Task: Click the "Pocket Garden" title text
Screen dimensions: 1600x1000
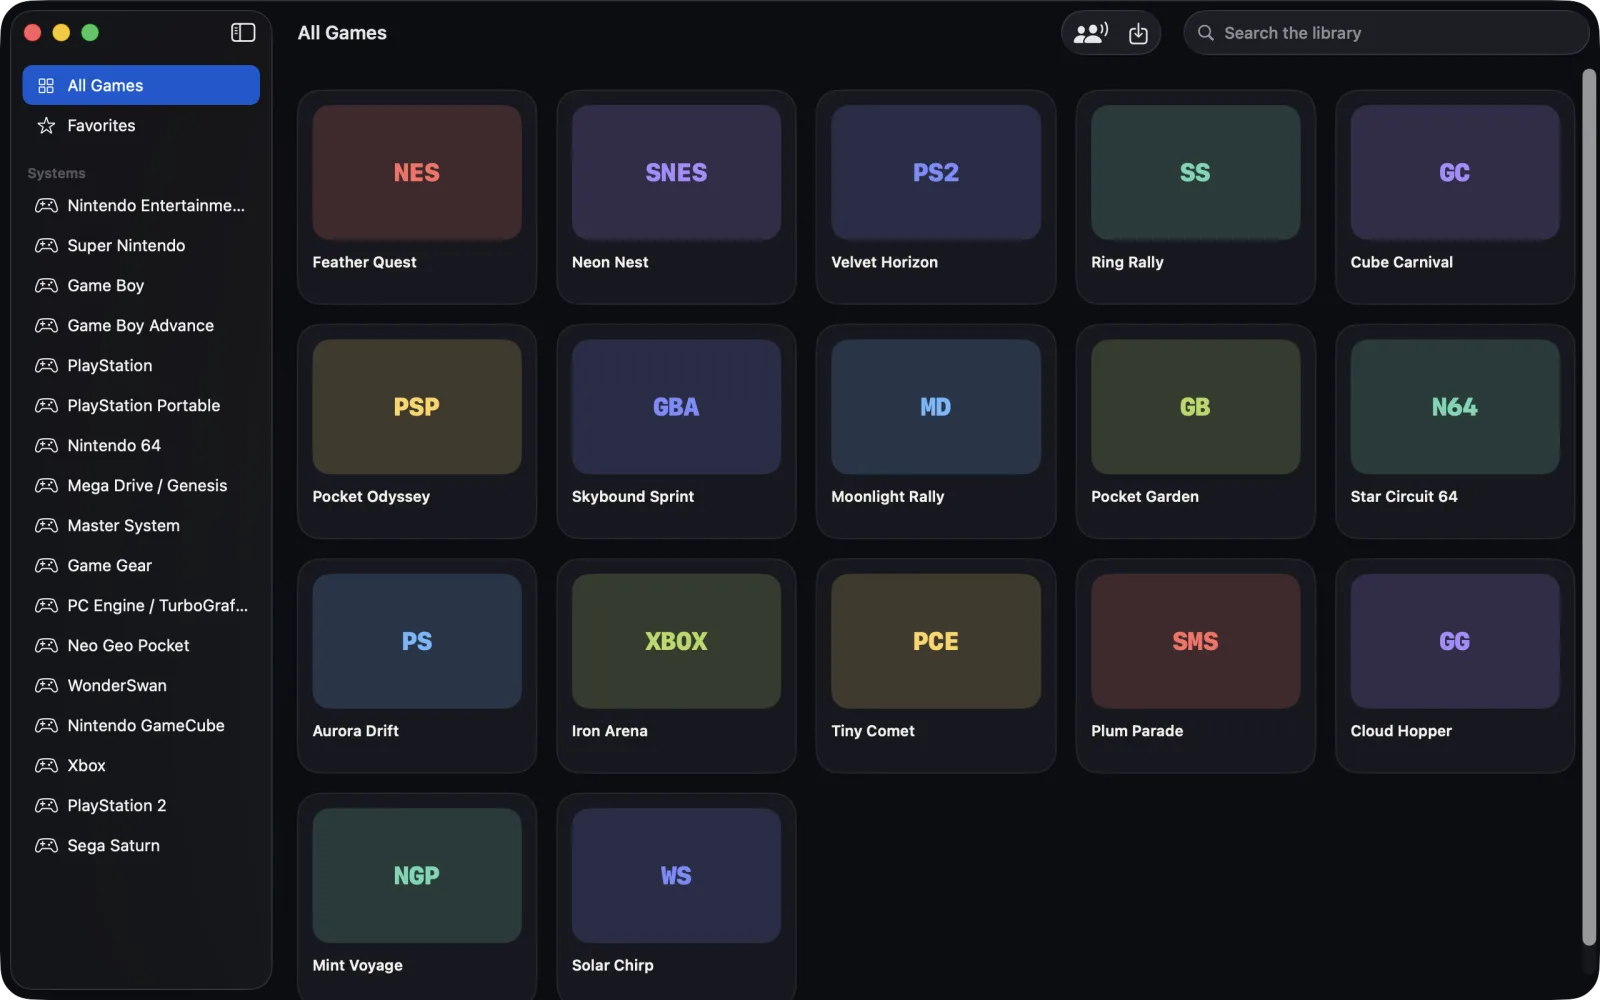Action: (1145, 497)
